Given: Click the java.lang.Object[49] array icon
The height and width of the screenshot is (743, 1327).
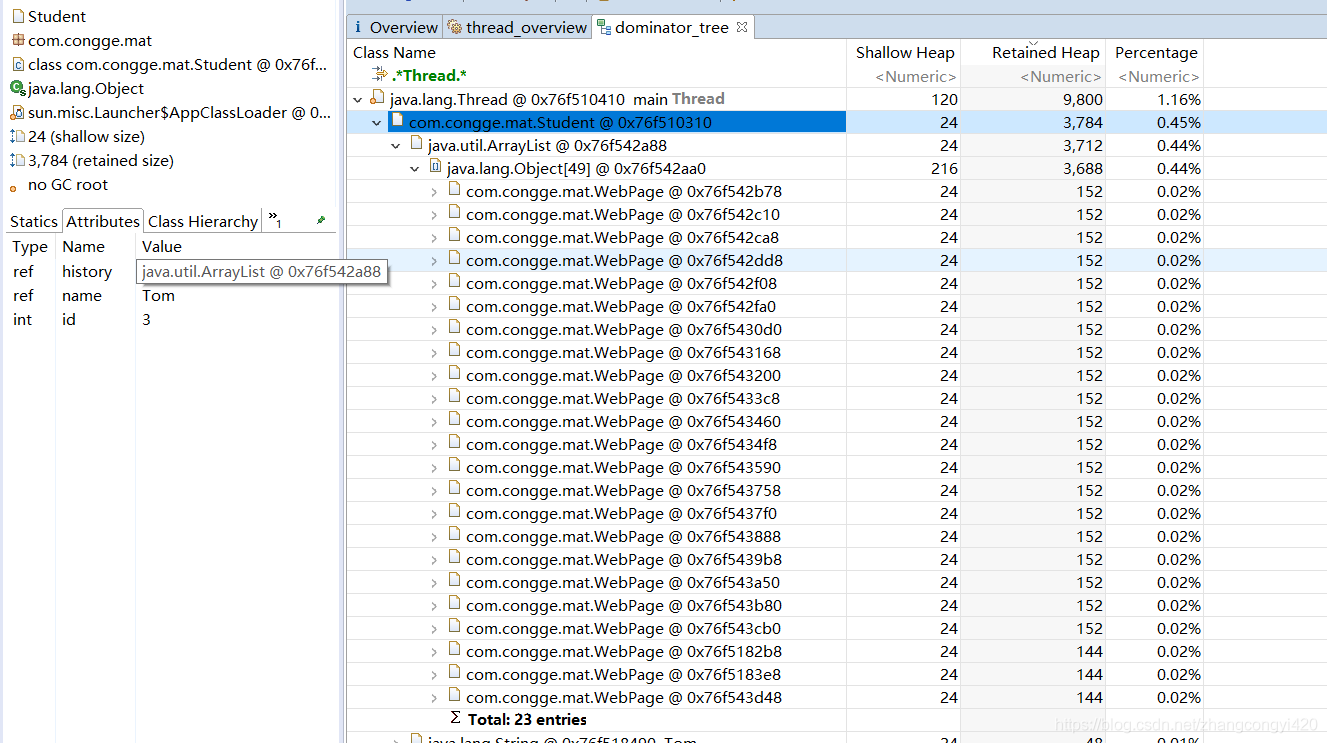Looking at the screenshot, I should click(x=435, y=167).
